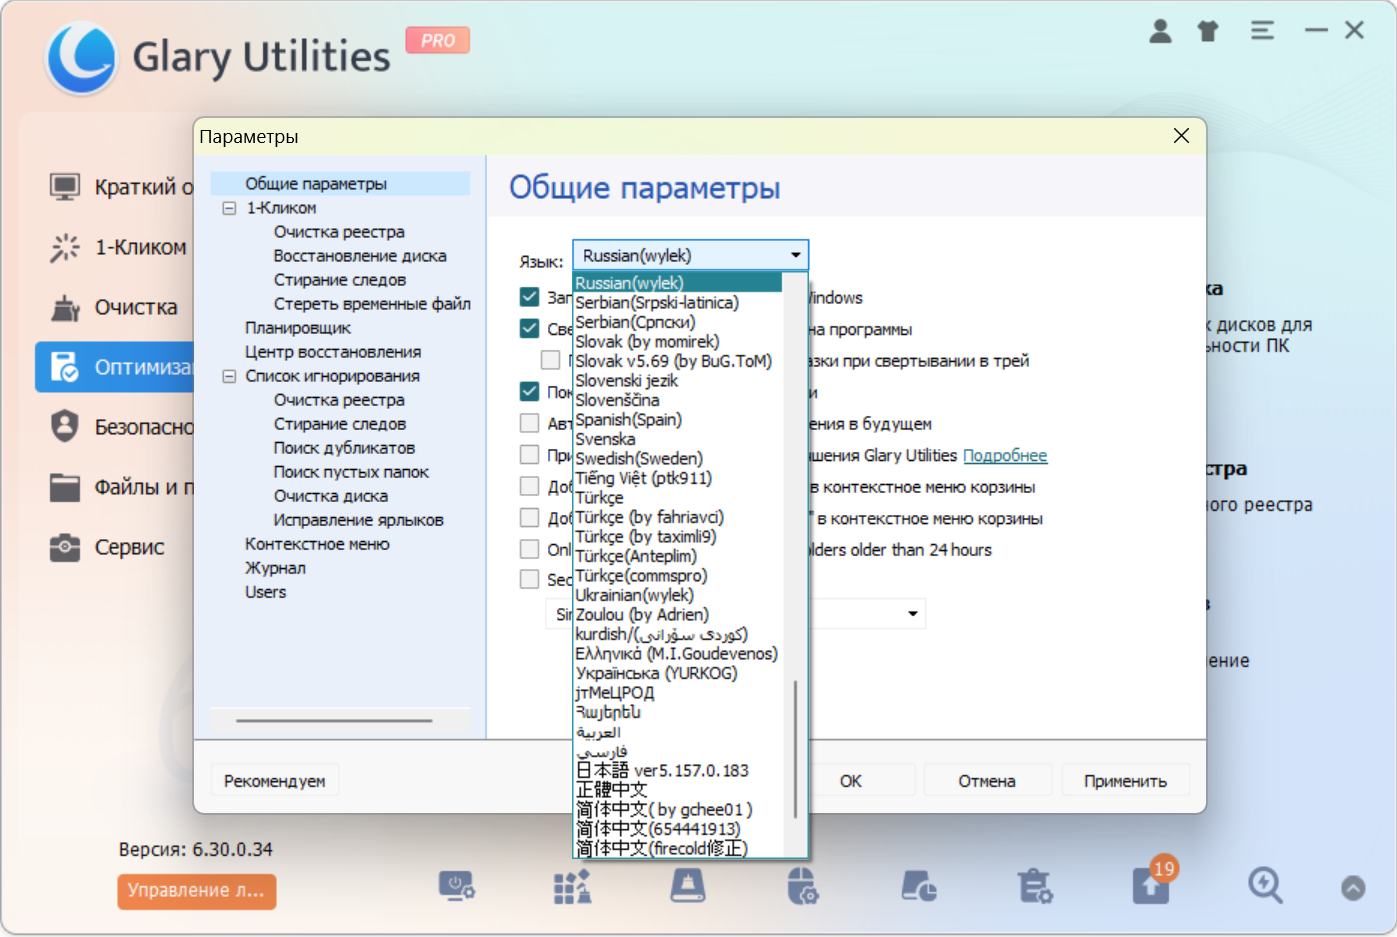Tick the indented checkbox about свертывании в трей
Screen dimensions: 1397x937
click(x=551, y=360)
